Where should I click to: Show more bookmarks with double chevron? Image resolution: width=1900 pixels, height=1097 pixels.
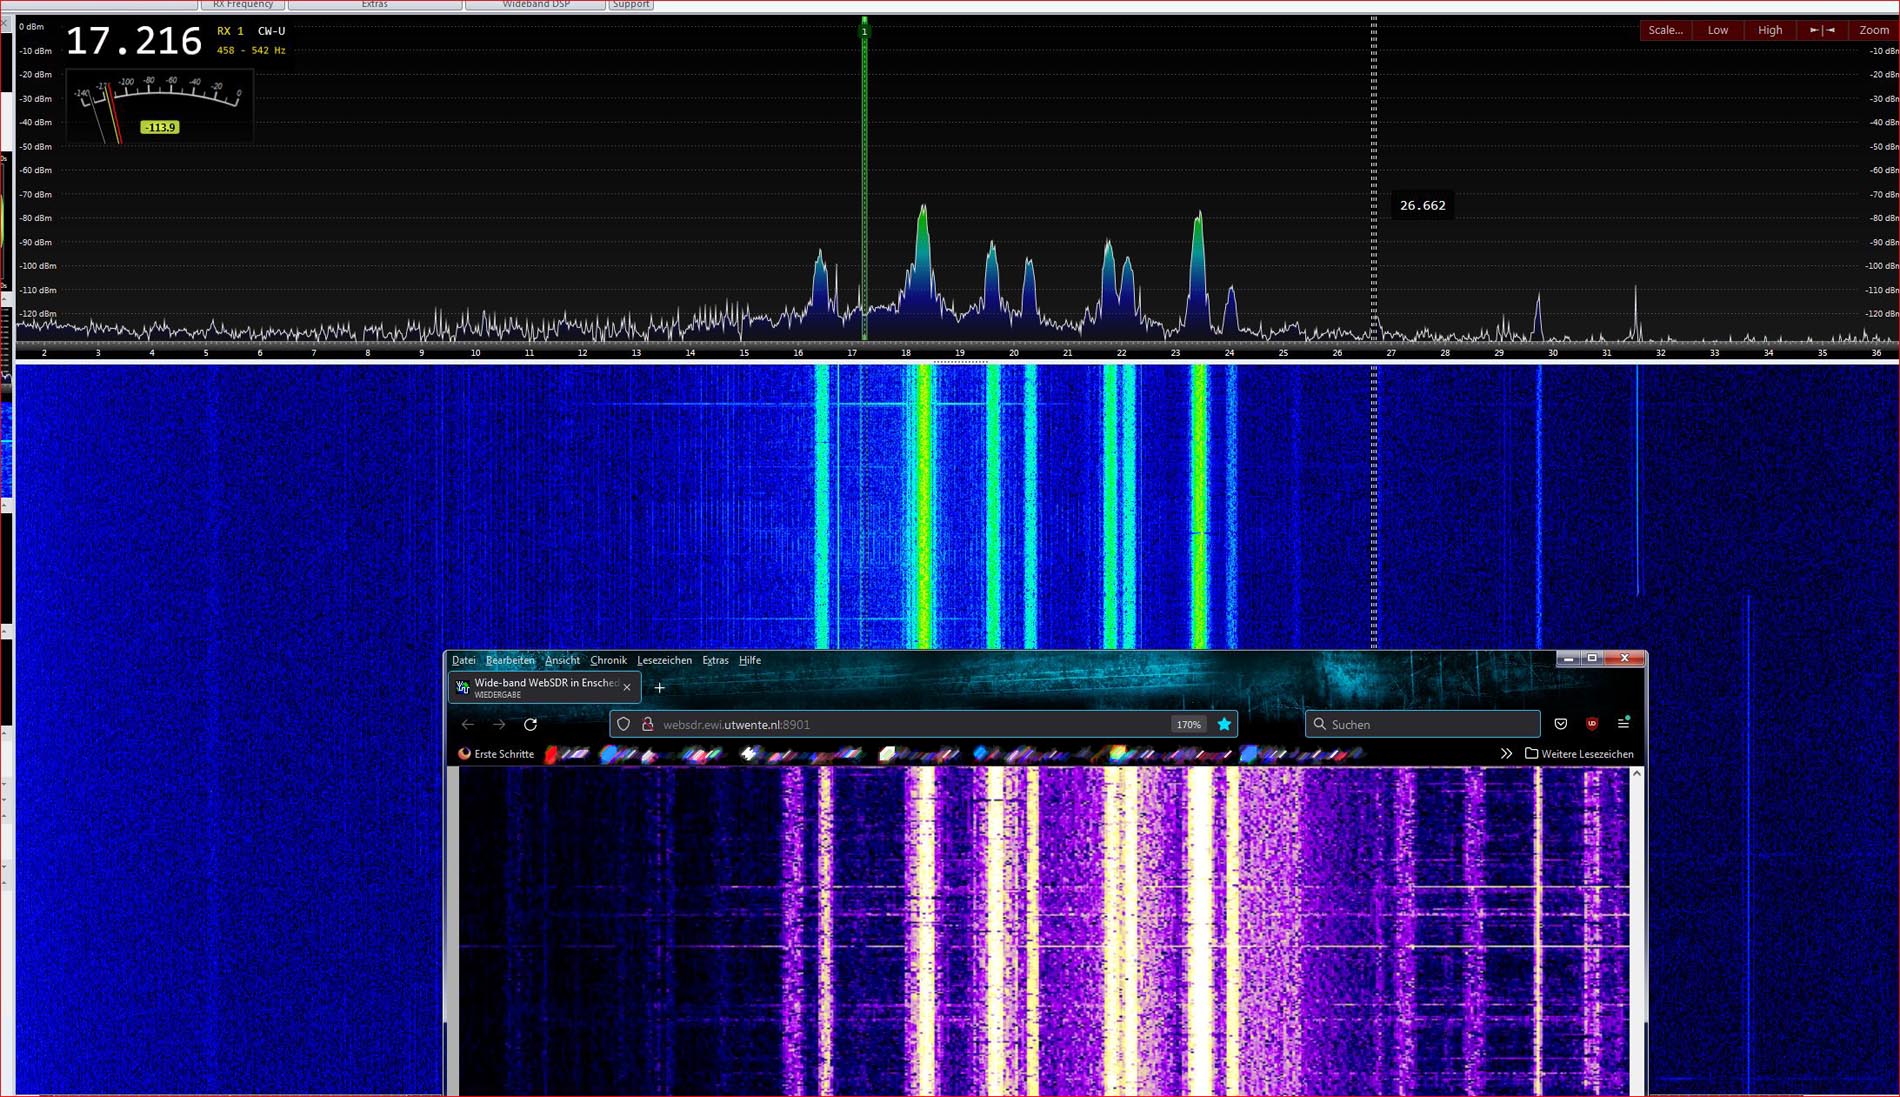coord(1506,754)
